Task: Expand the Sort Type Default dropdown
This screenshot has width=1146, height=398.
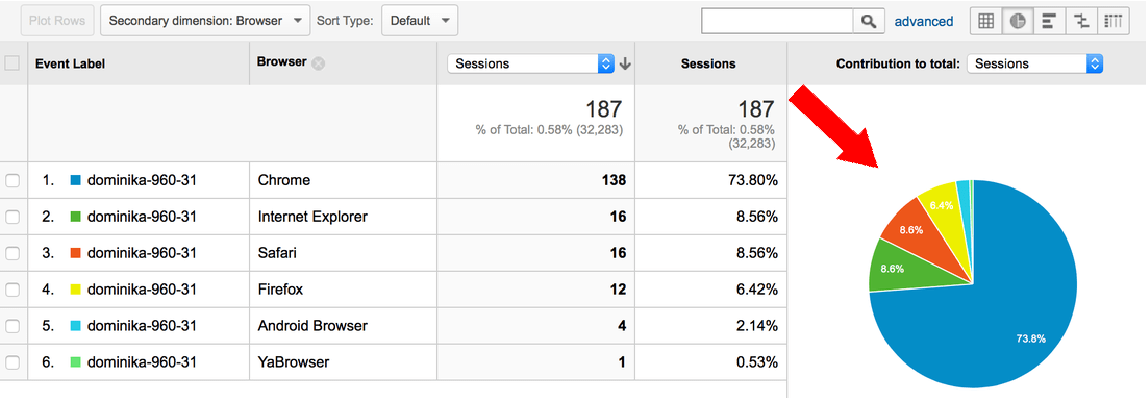Action: pyautogui.click(x=420, y=20)
